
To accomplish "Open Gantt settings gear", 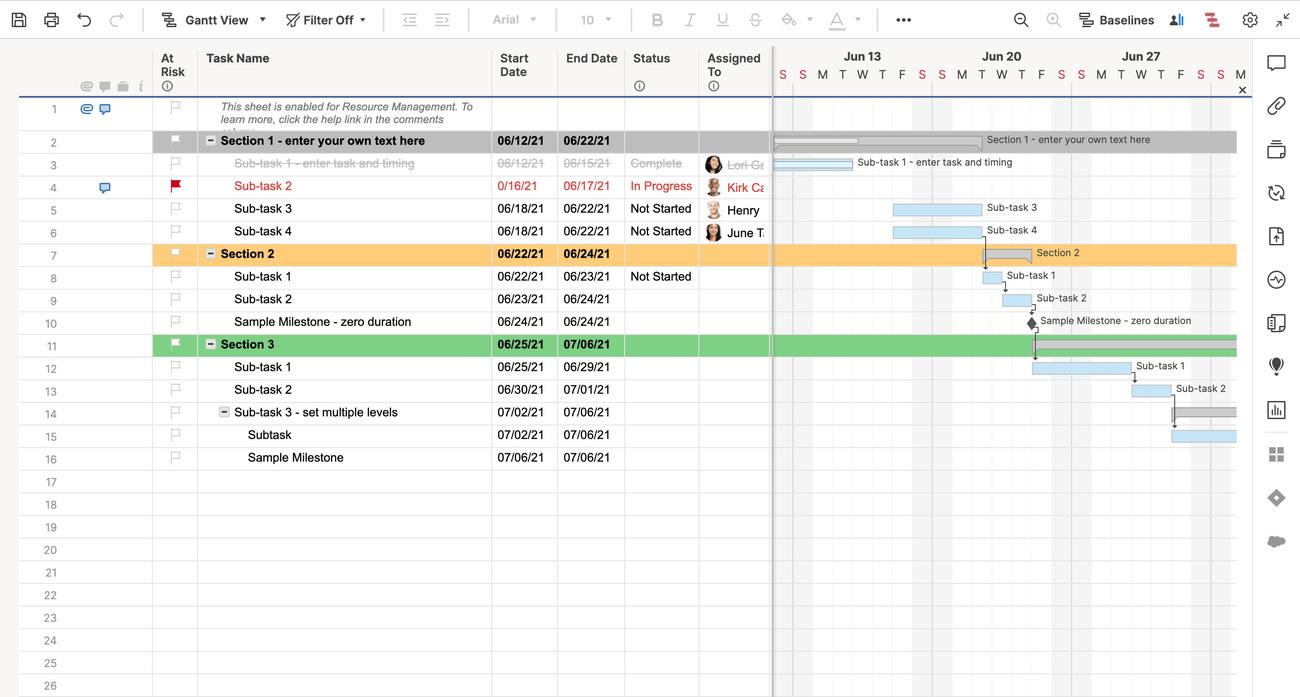I will point(1250,20).
